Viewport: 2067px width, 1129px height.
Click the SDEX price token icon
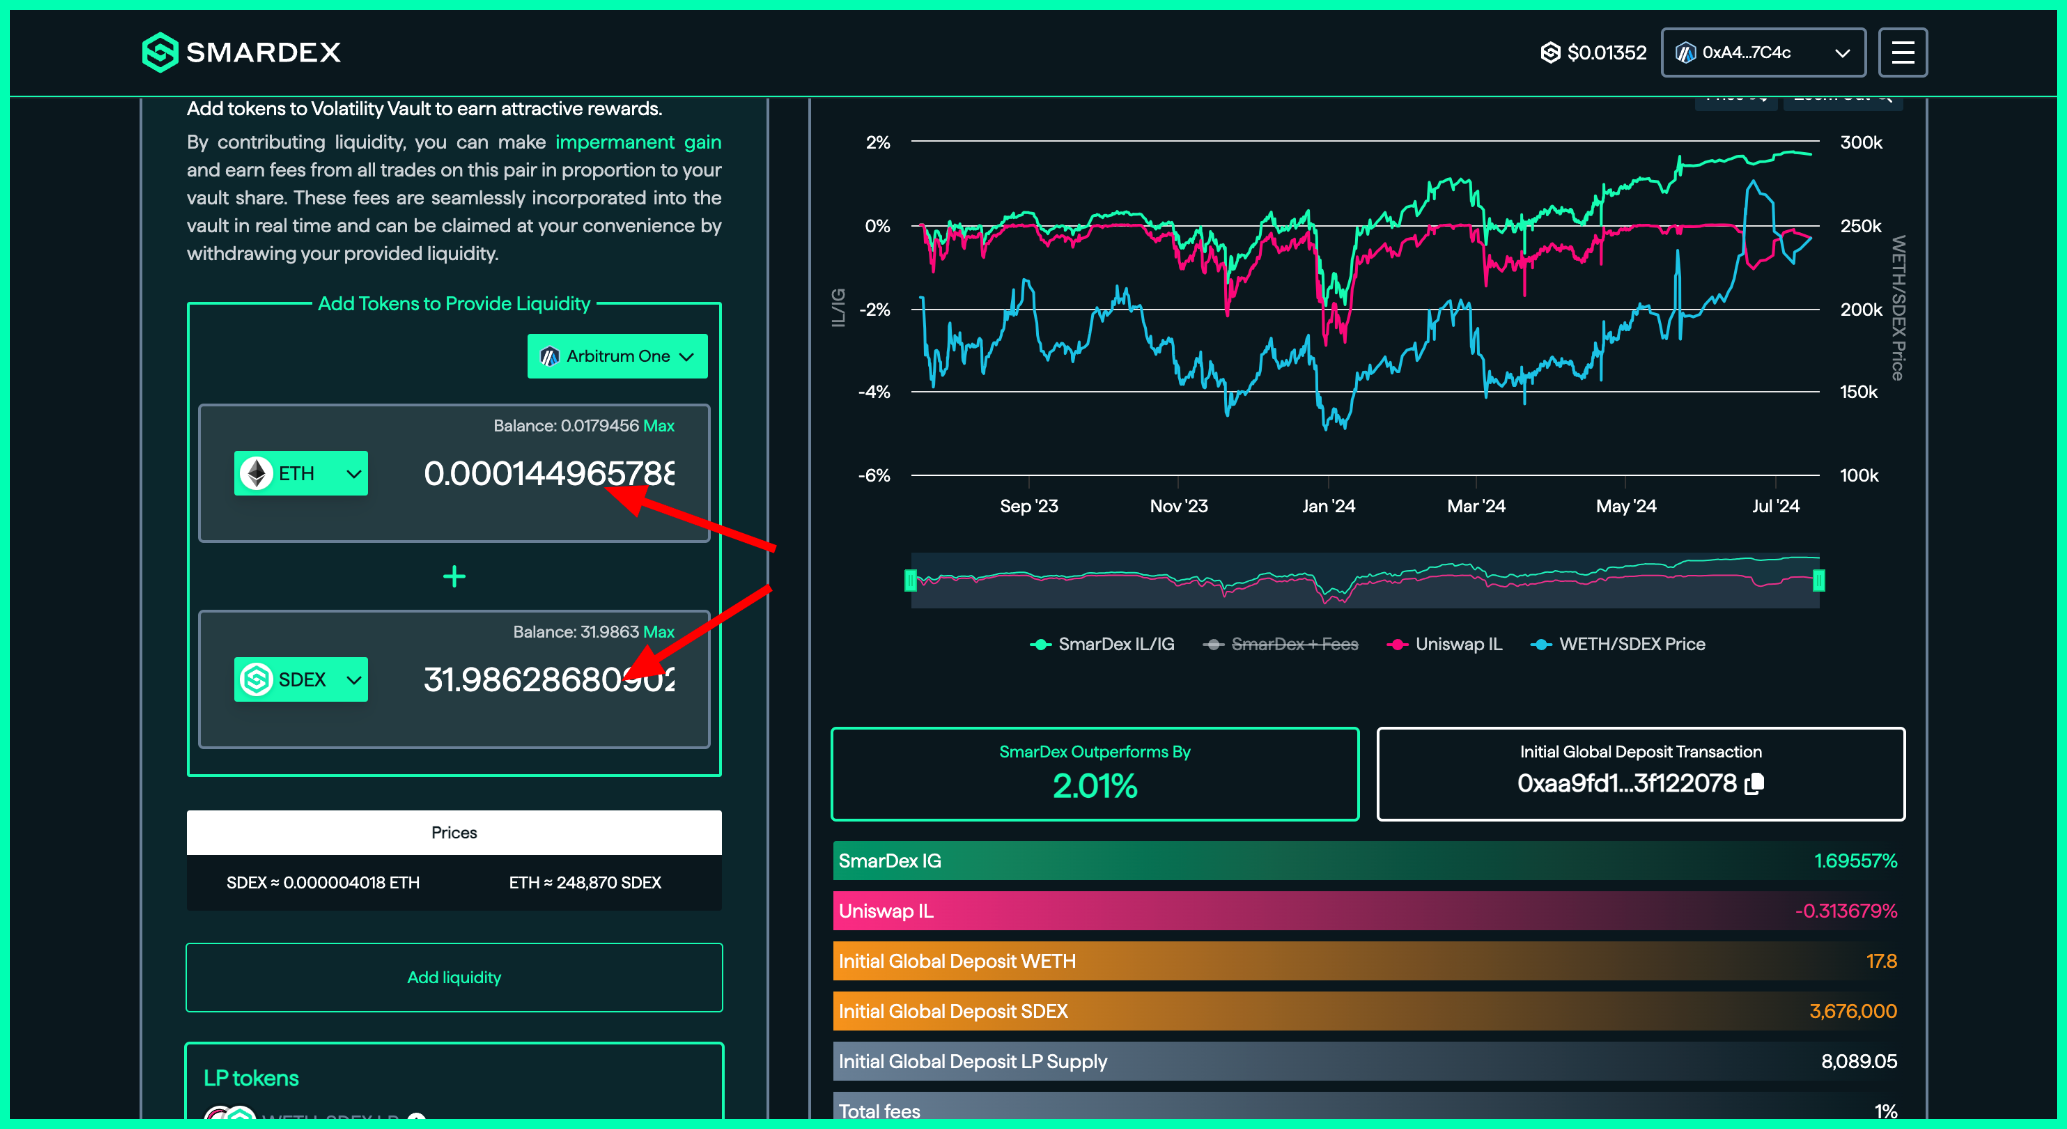click(1550, 52)
